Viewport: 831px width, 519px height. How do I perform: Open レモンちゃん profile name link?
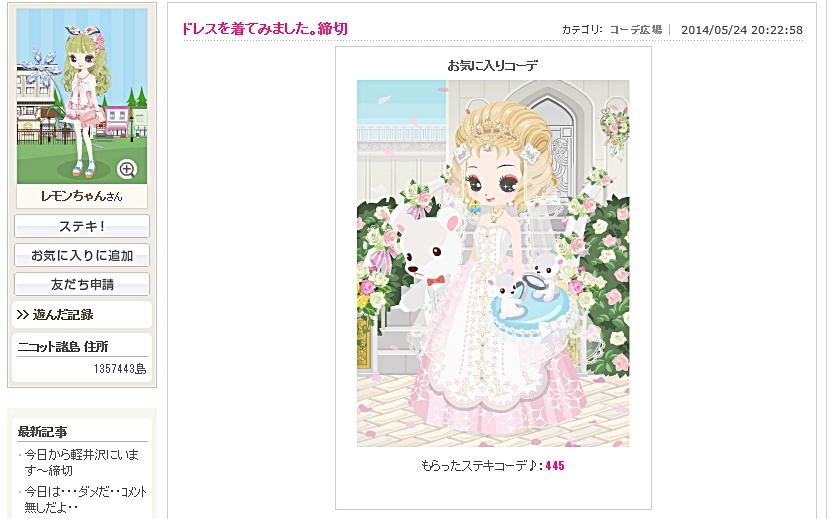[74, 196]
